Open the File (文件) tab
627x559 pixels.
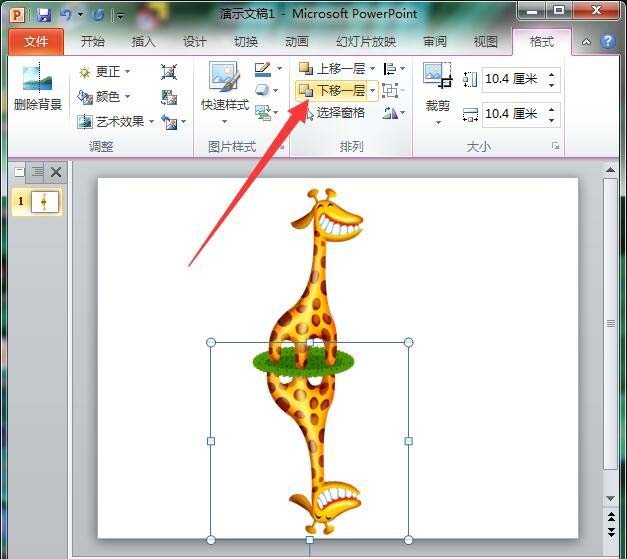(36, 42)
